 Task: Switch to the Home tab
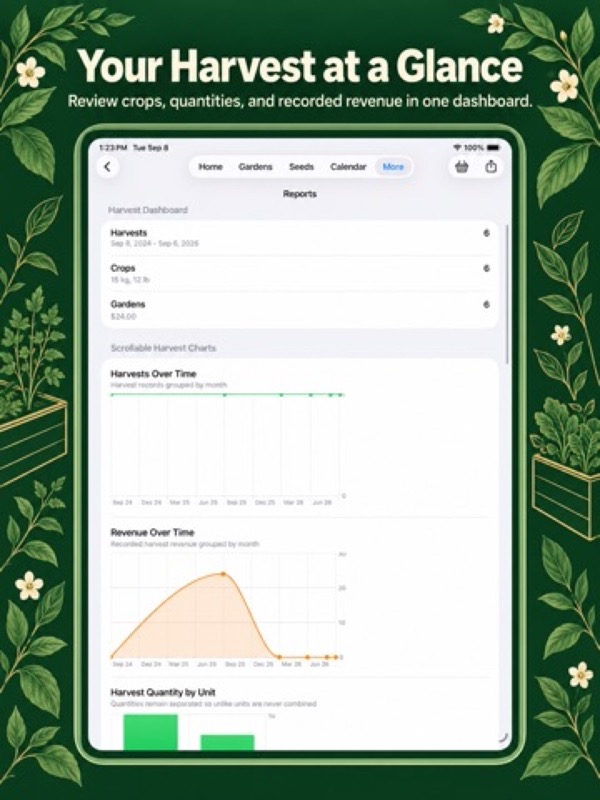coord(210,167)
